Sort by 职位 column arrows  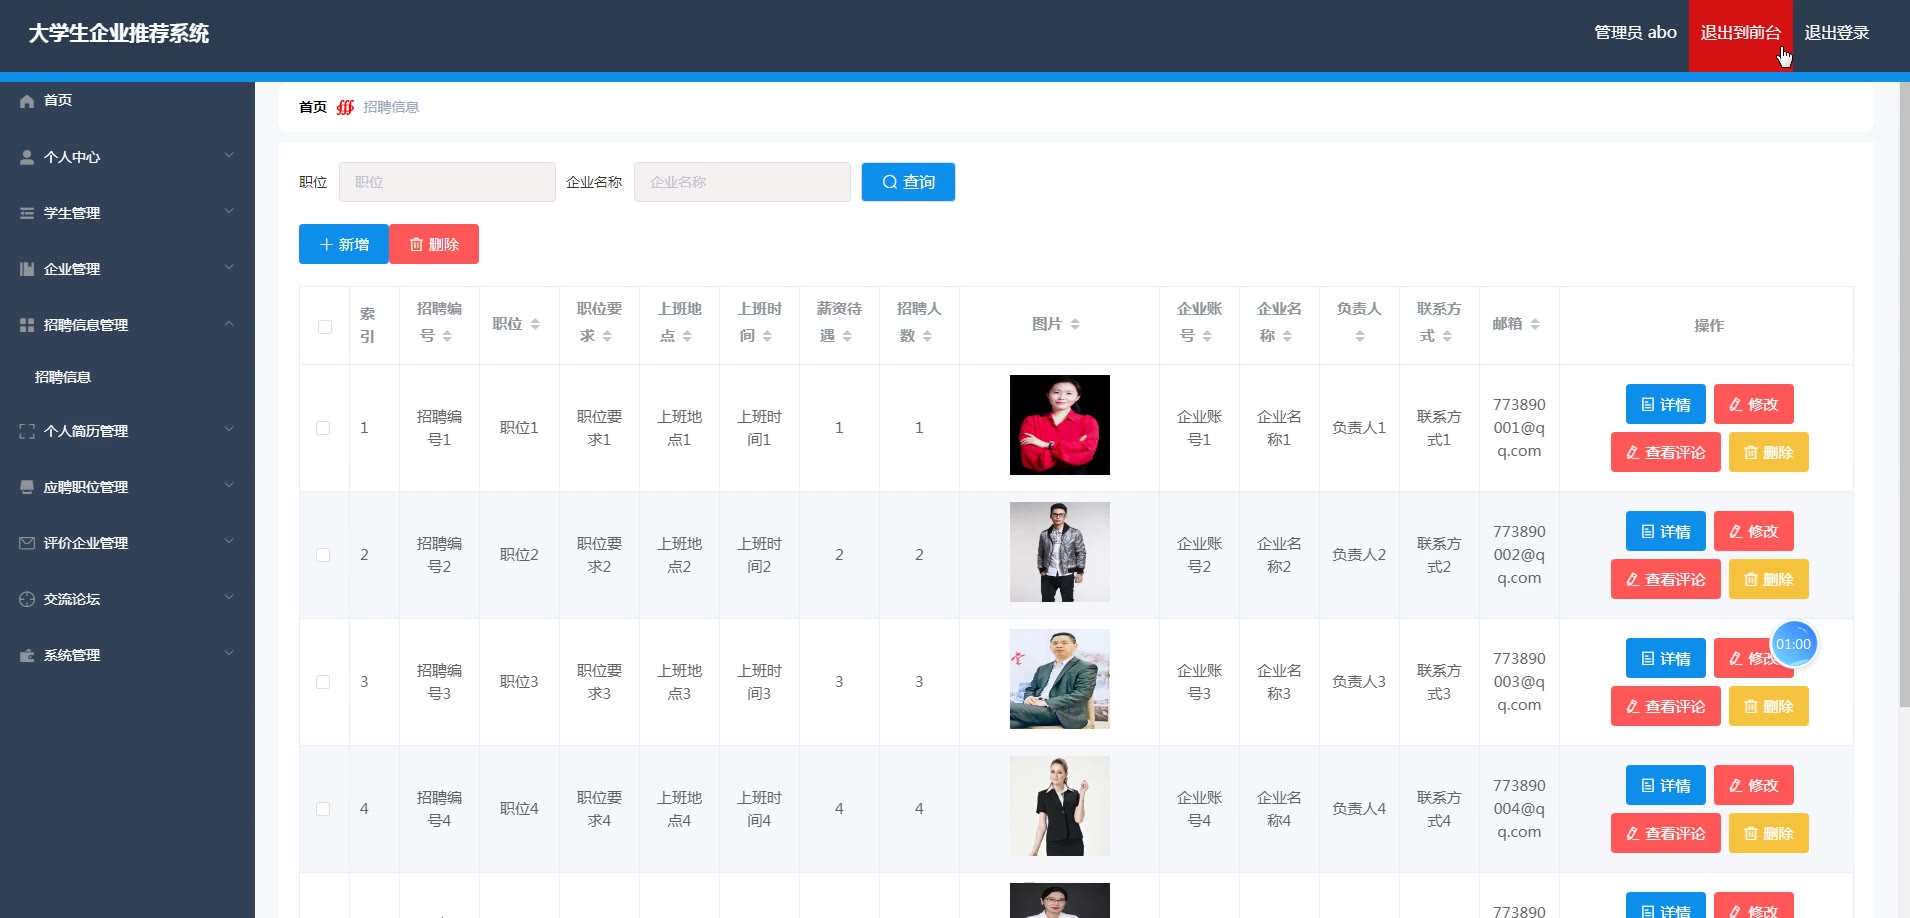click(x=535, y=324)
